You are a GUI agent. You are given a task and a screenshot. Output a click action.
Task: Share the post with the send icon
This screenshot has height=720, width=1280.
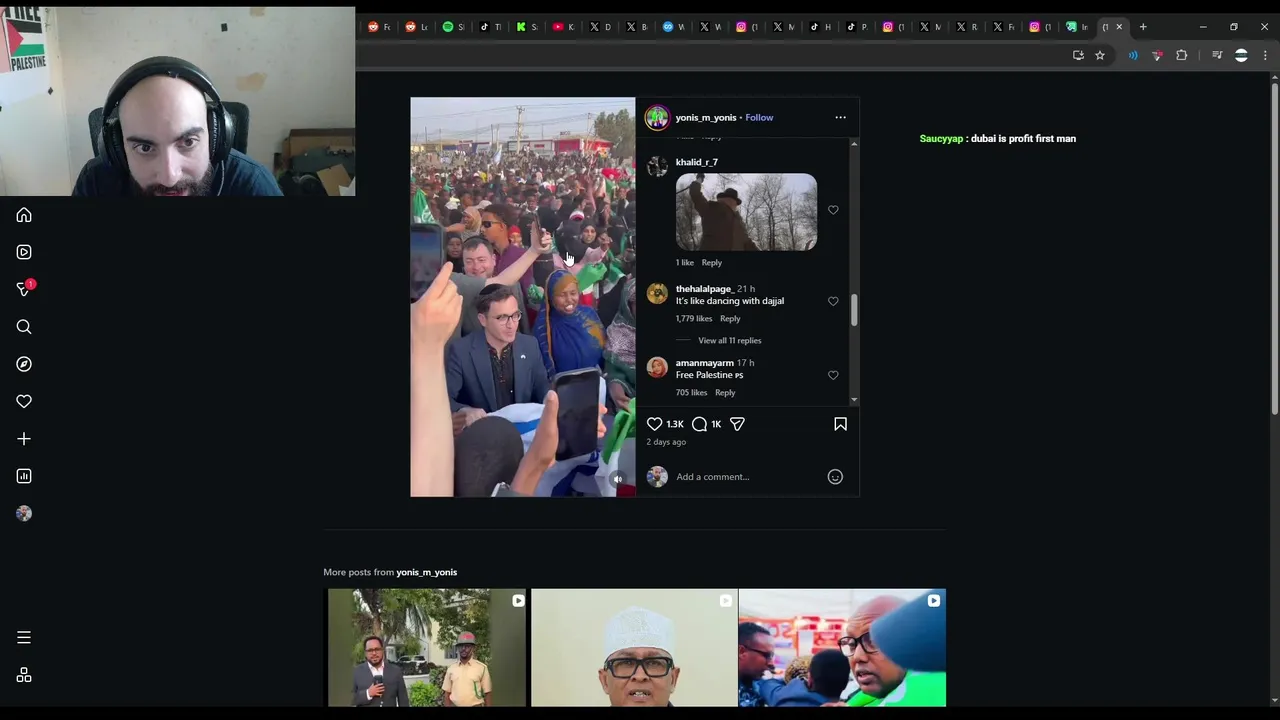[737, 424]
